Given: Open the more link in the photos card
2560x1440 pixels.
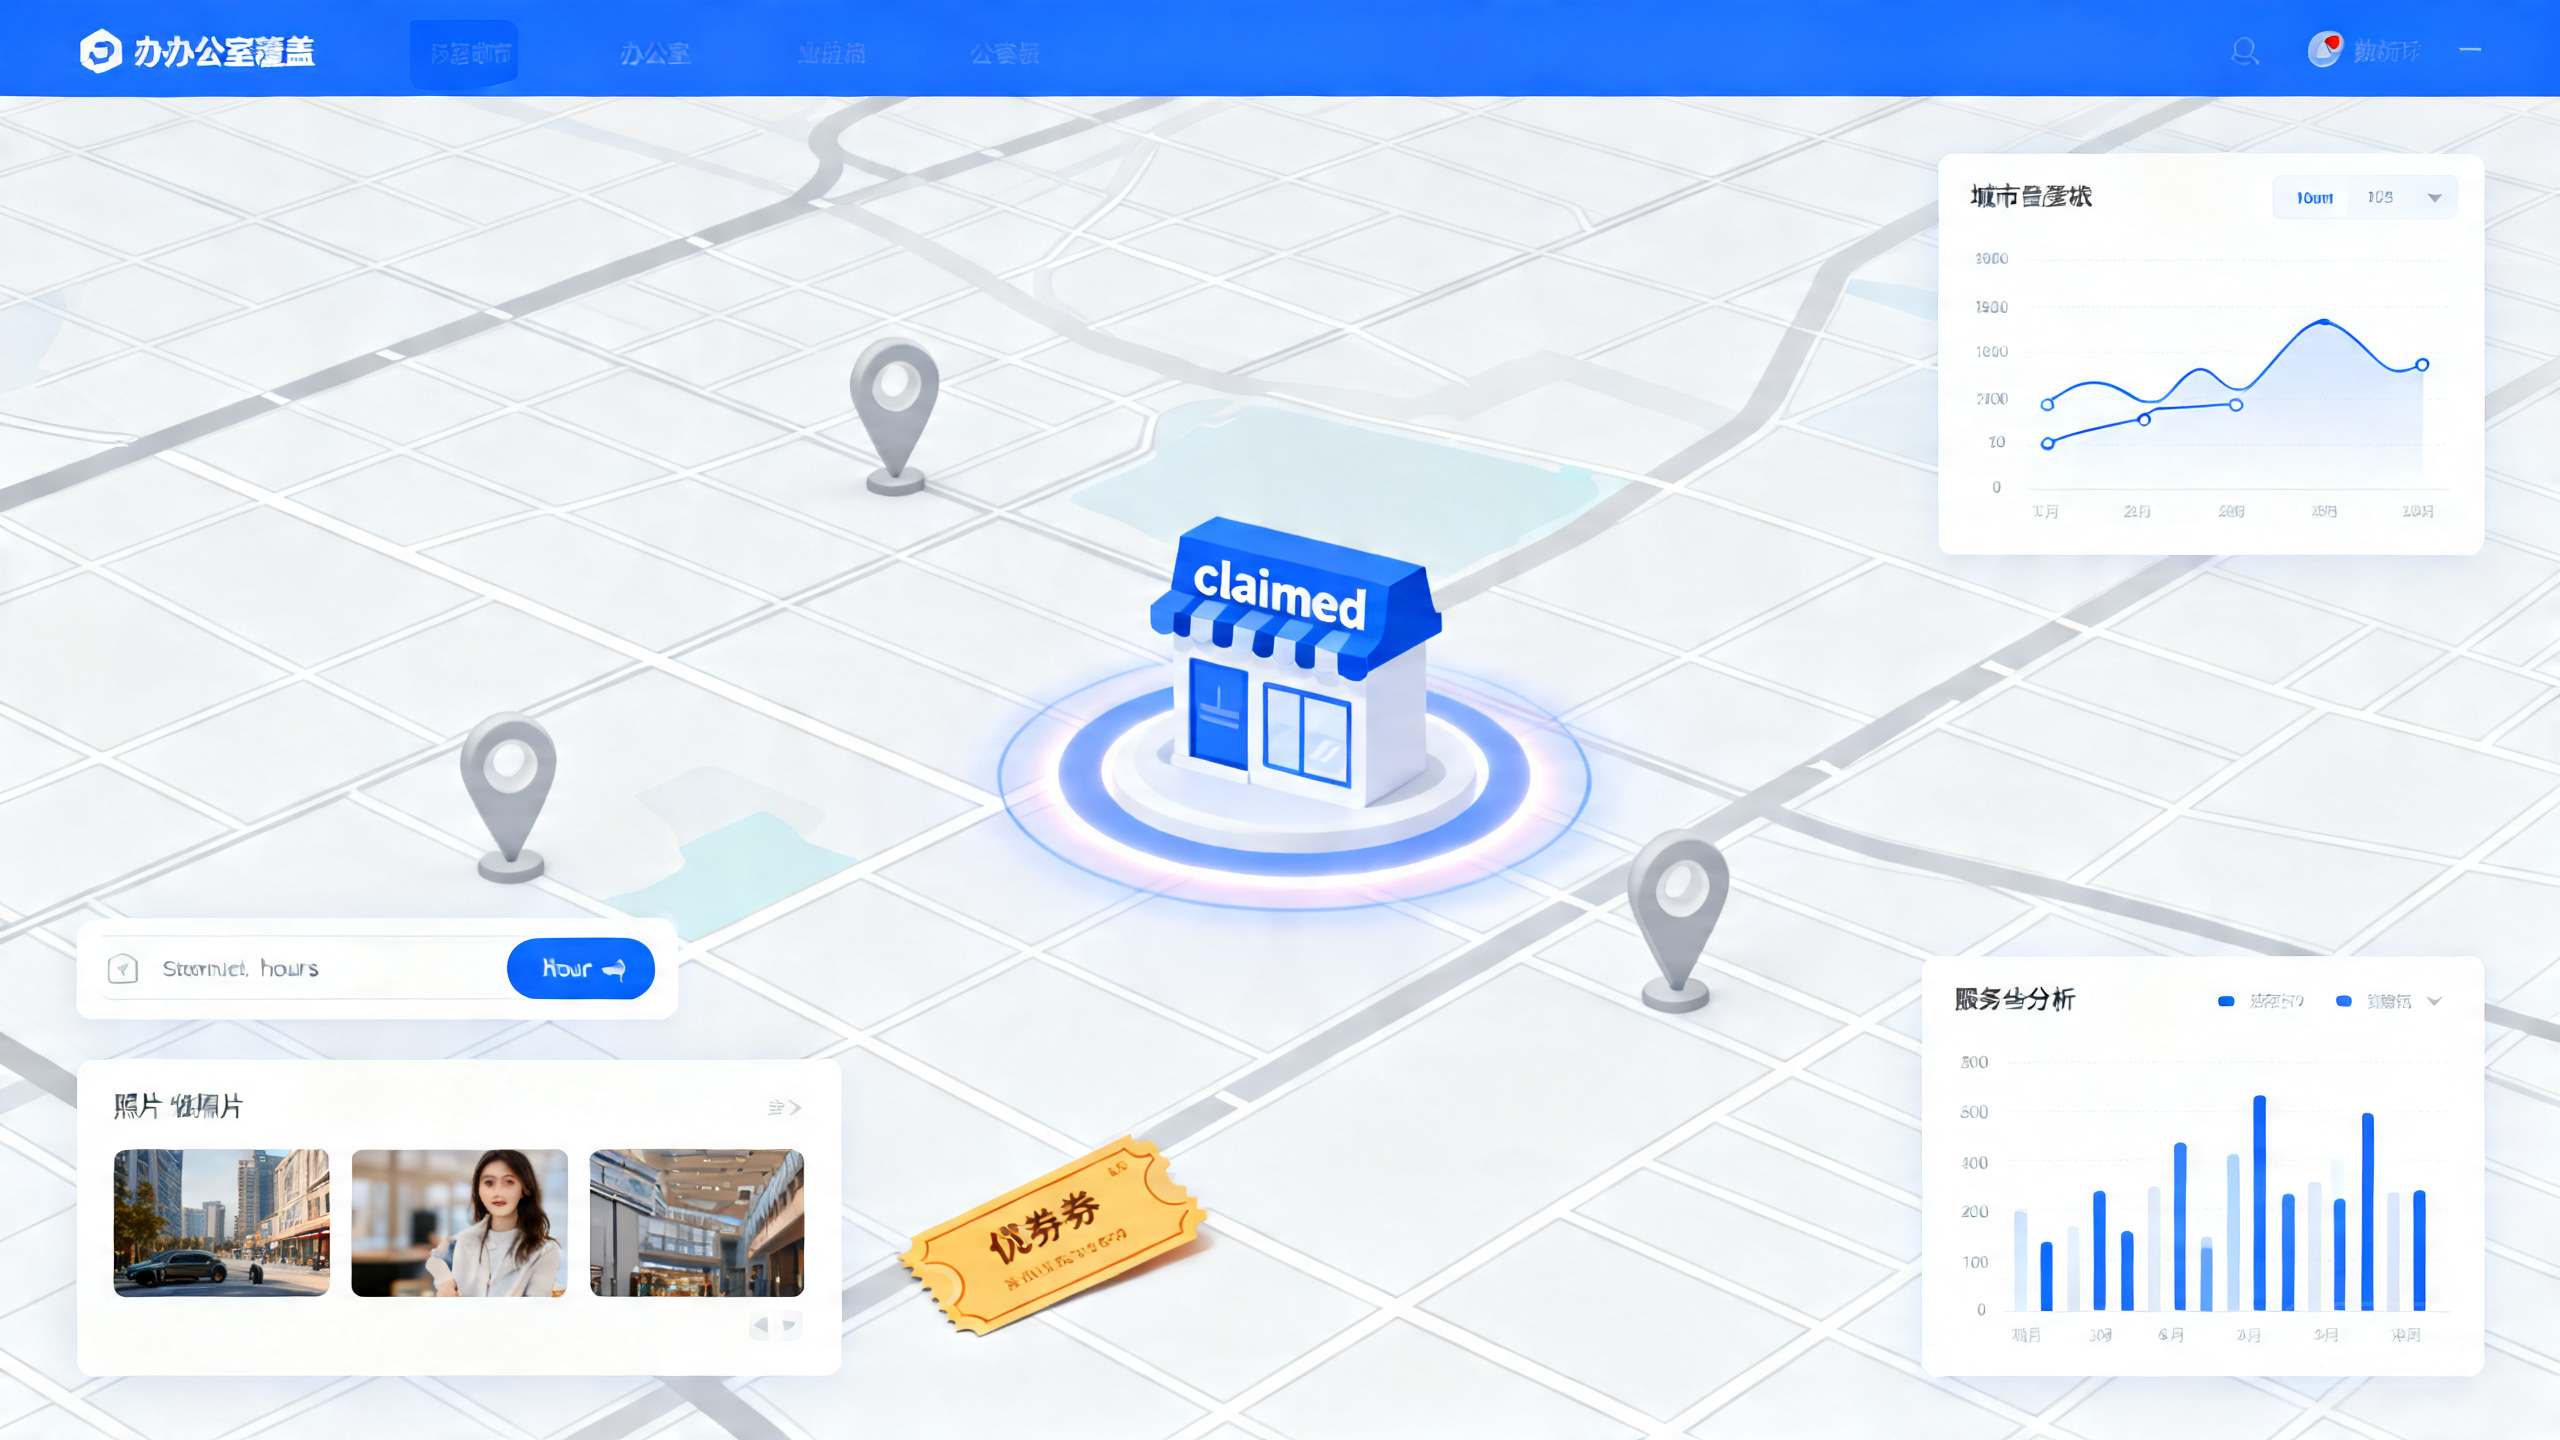Looking at the screenshot, I should 784,1107.
